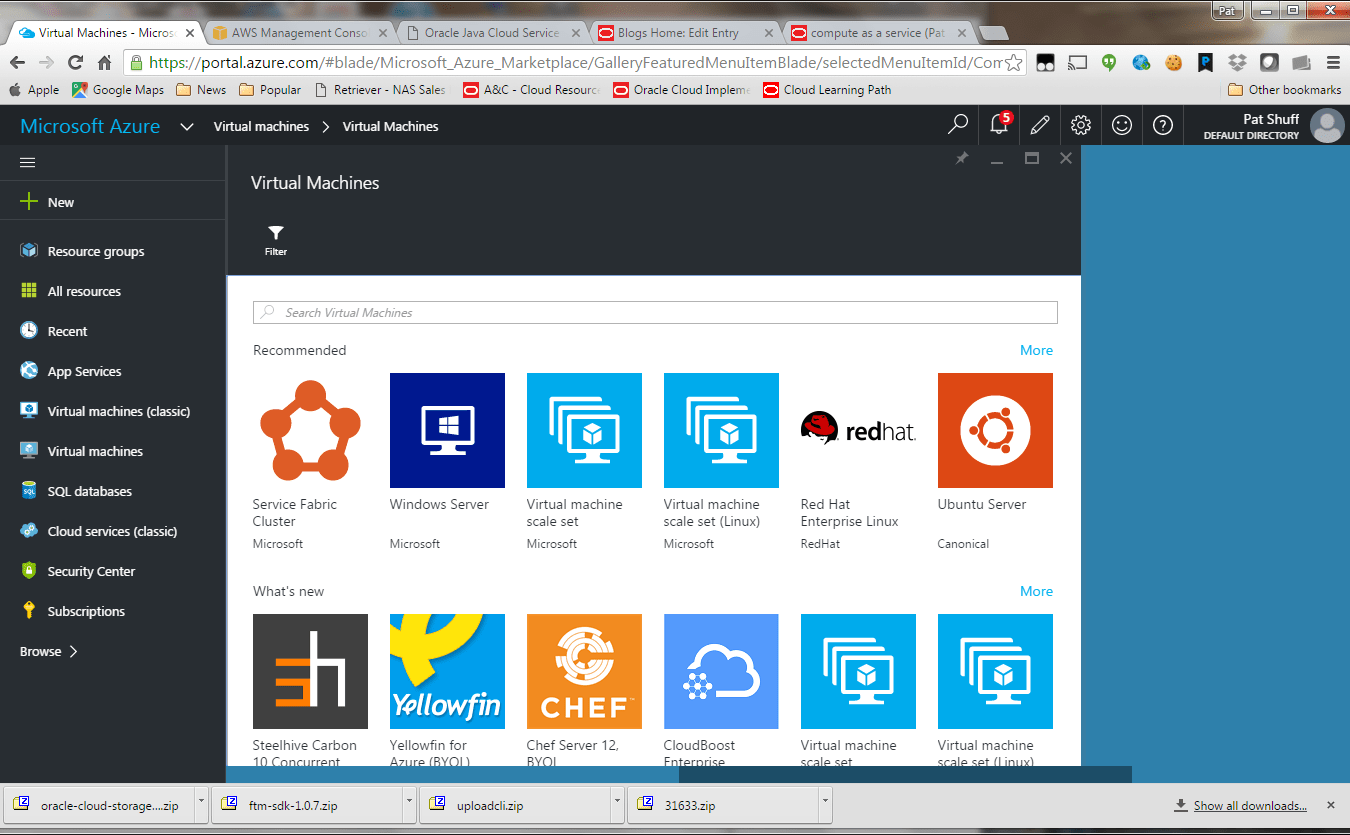Screen dimensions: 1350x835
Task: Toggle the Azure sidebar hamburger menu
Action: click(28, 162)
